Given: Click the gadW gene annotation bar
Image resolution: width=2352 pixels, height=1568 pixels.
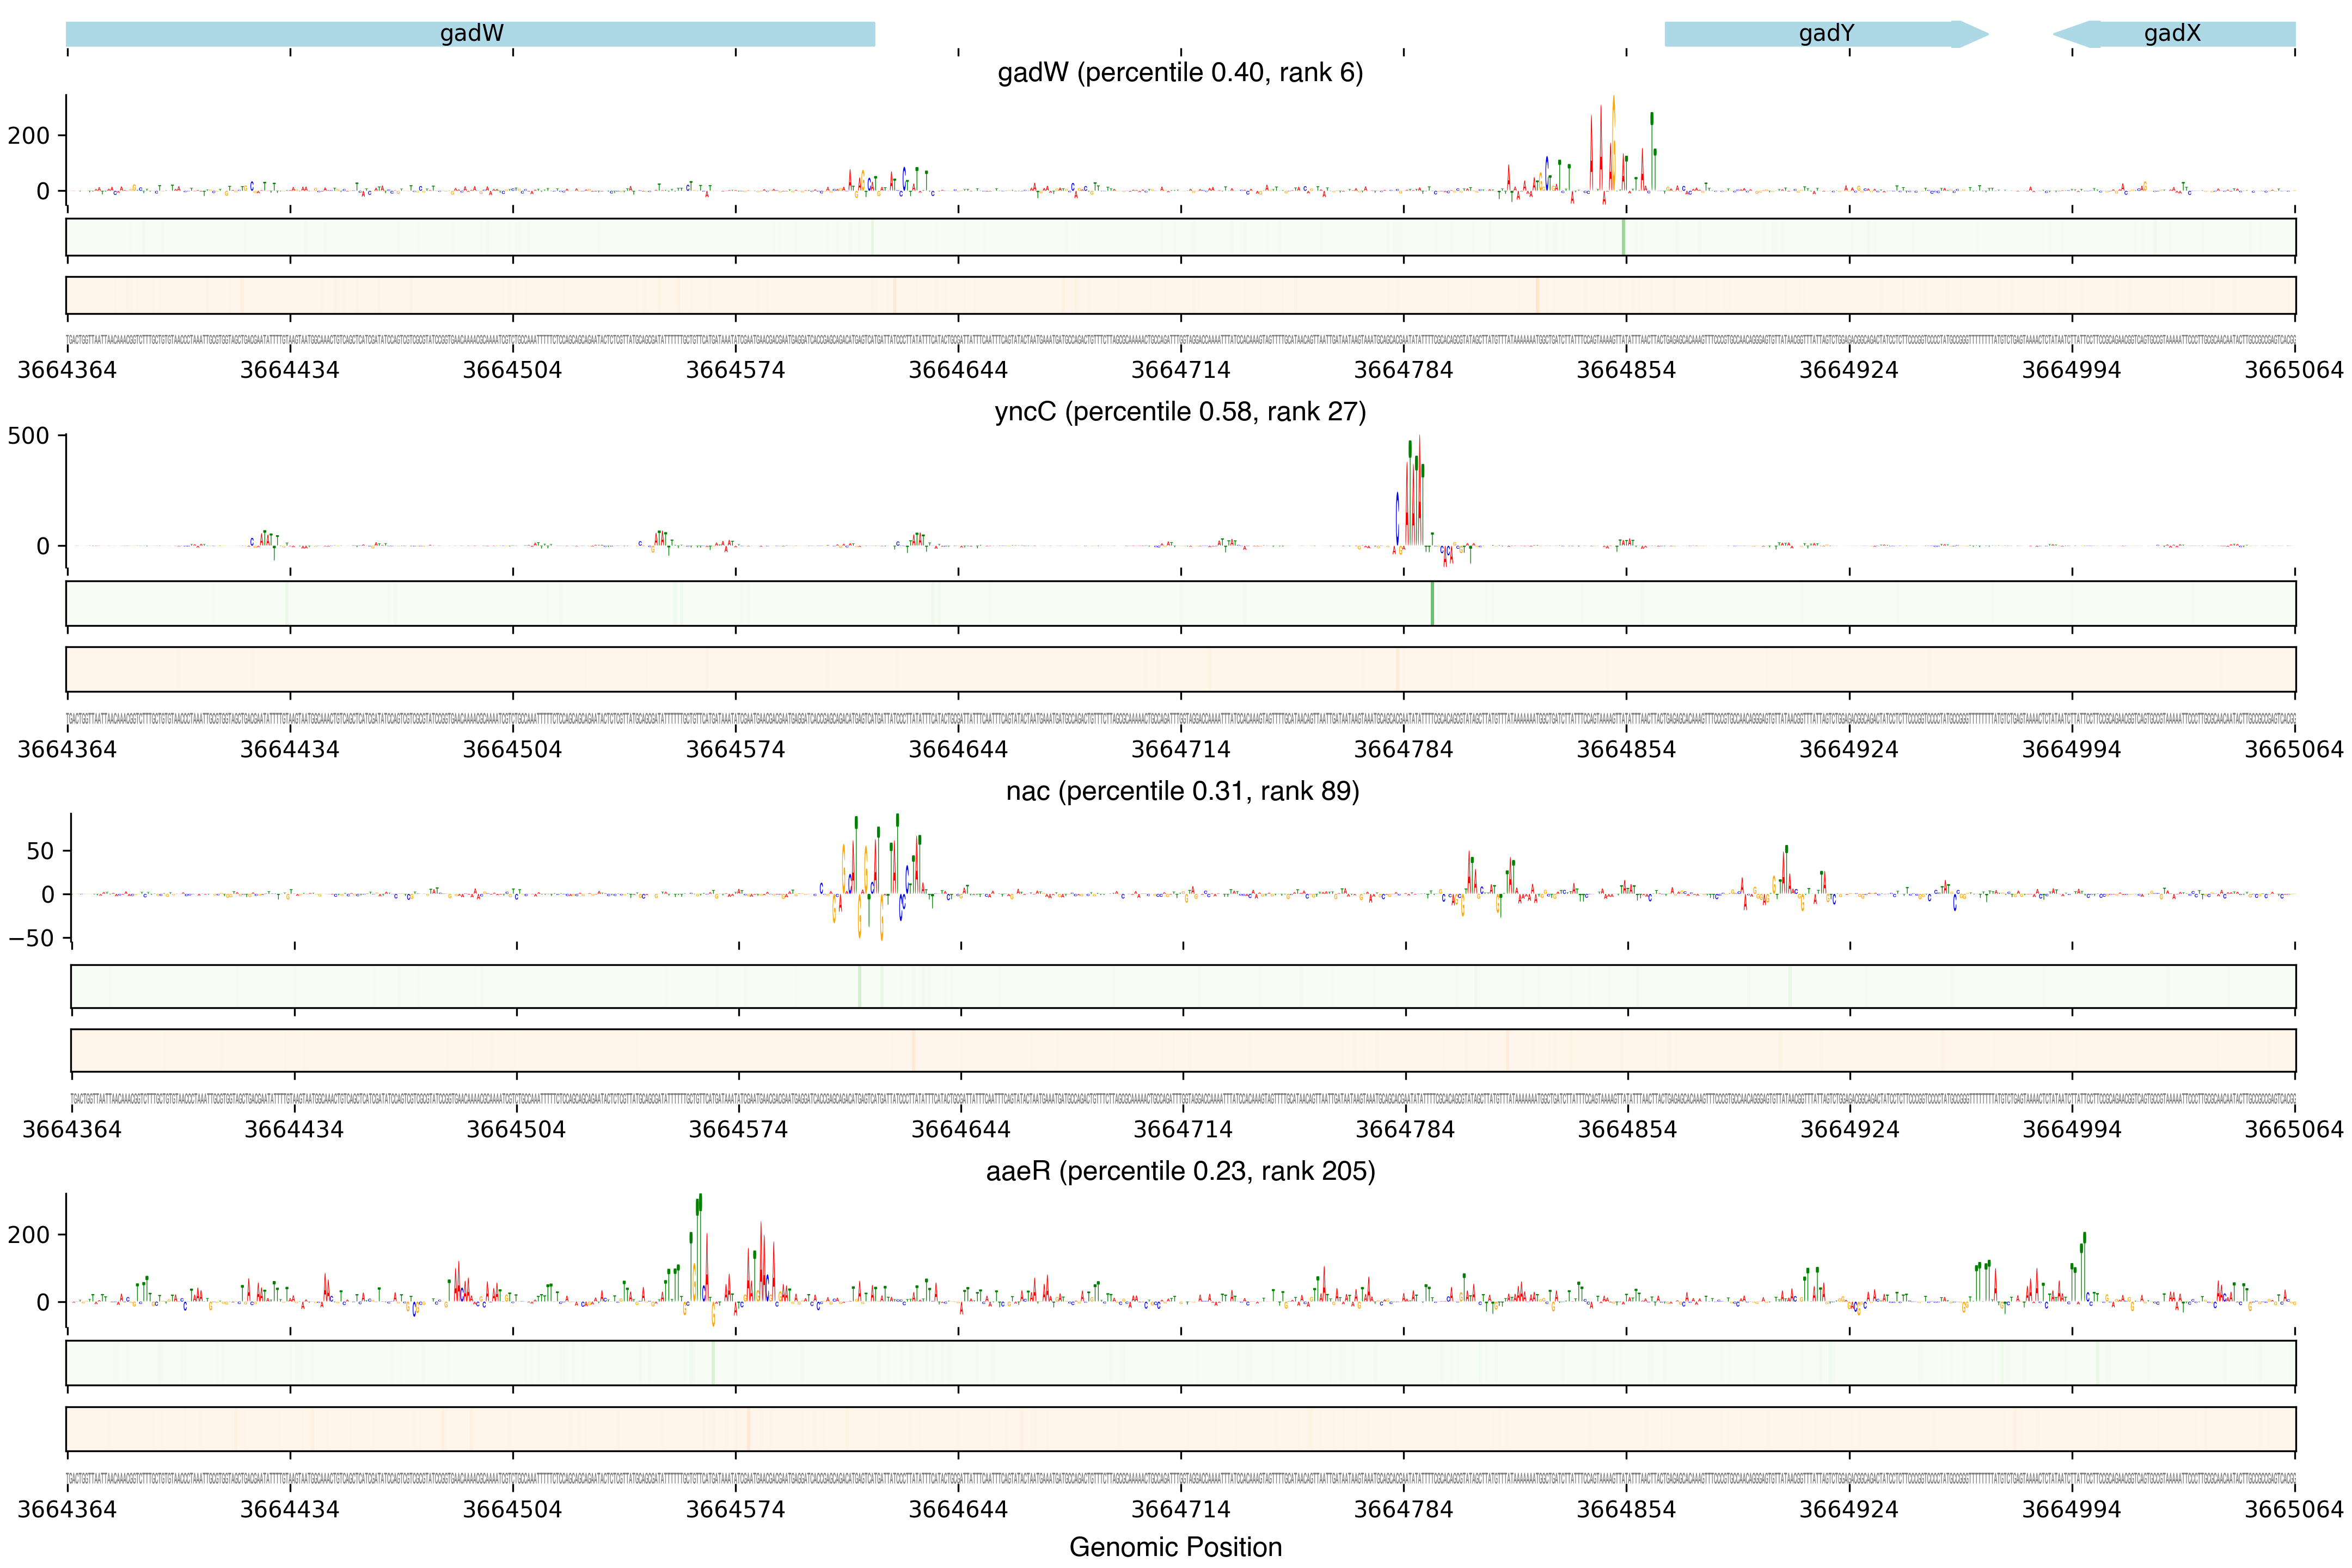Looking at the screenshot, I should pos(470,34).
